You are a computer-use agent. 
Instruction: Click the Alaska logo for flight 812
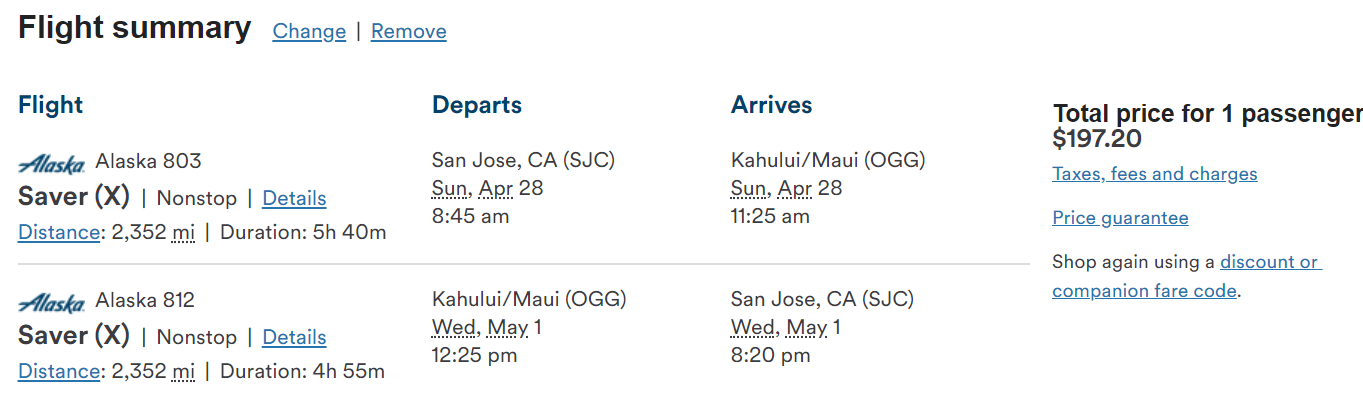point(52,302)
